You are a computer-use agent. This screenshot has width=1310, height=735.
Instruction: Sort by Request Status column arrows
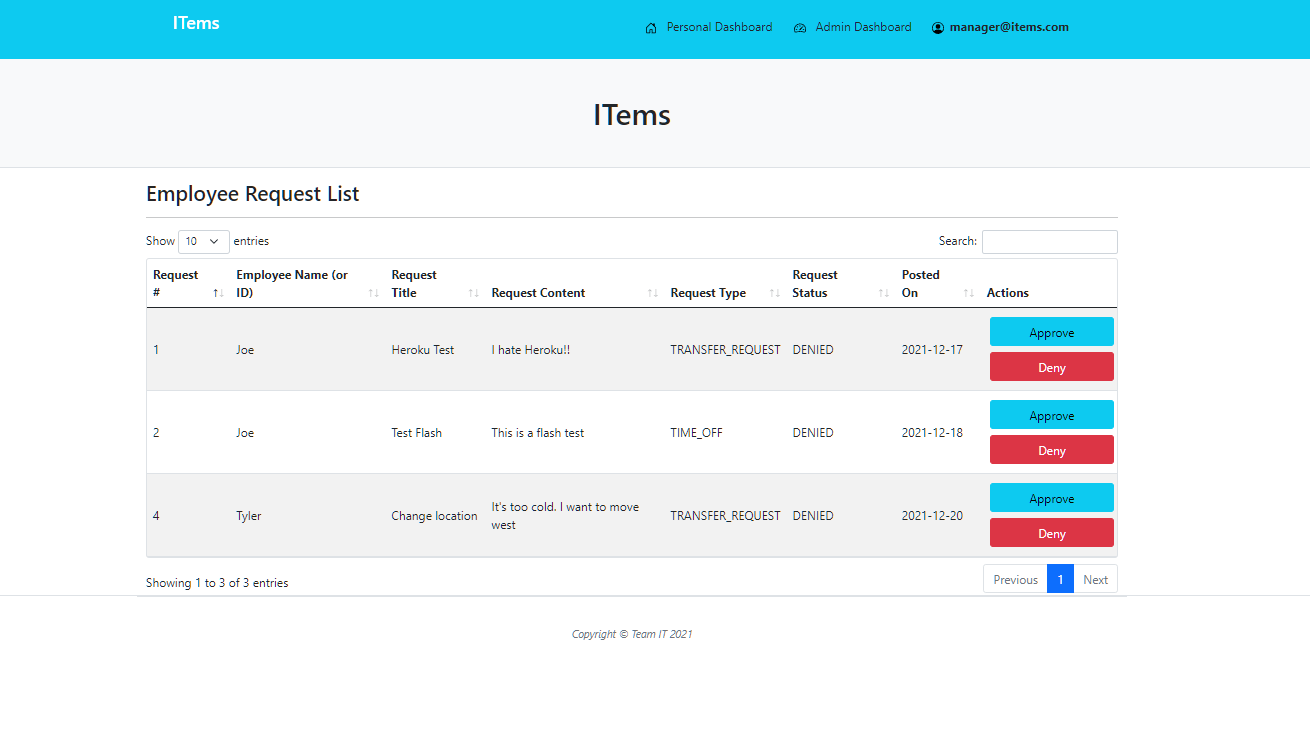click(x=883, y=293)
